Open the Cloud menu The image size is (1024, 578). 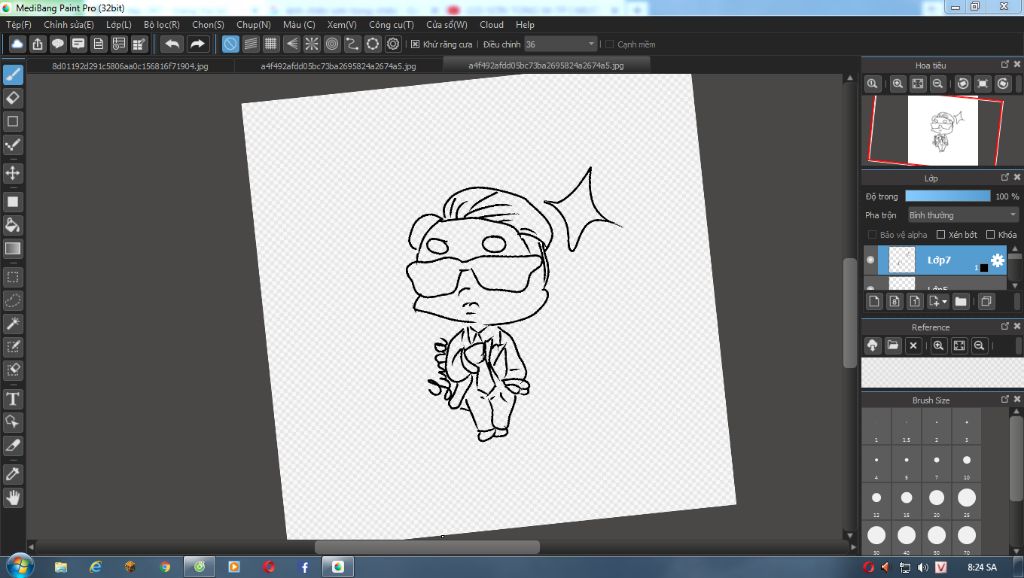click(x=491, y=25)
